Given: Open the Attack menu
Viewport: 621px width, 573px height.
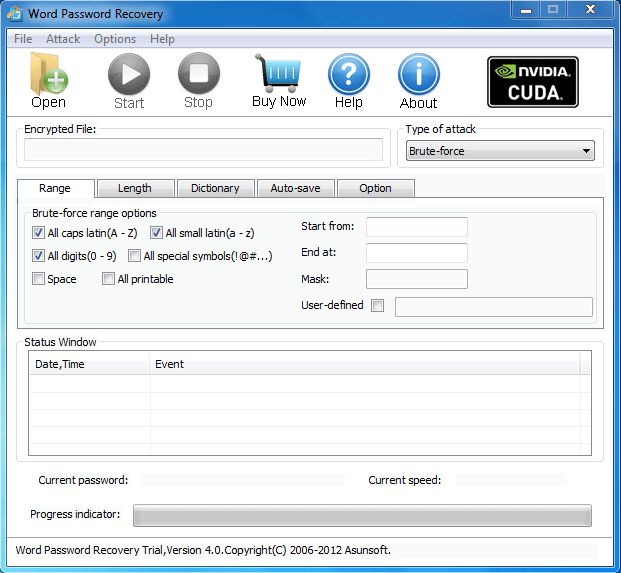Looking at the screenshot, I should pyautogui.click(x=63, y=39).
